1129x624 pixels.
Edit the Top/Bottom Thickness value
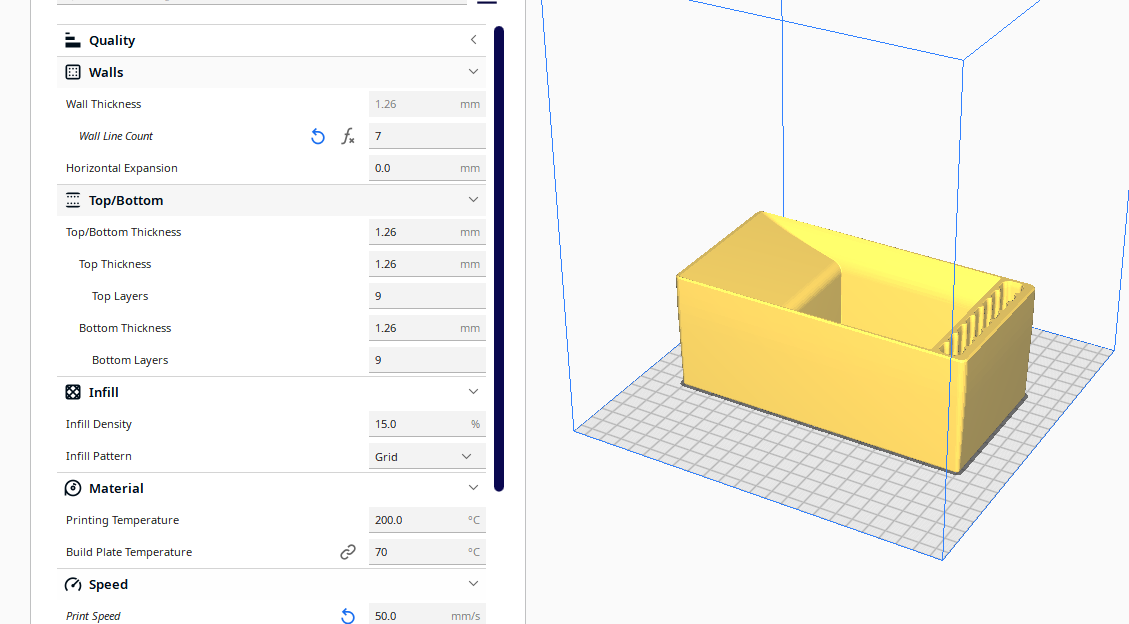point(427,232)
